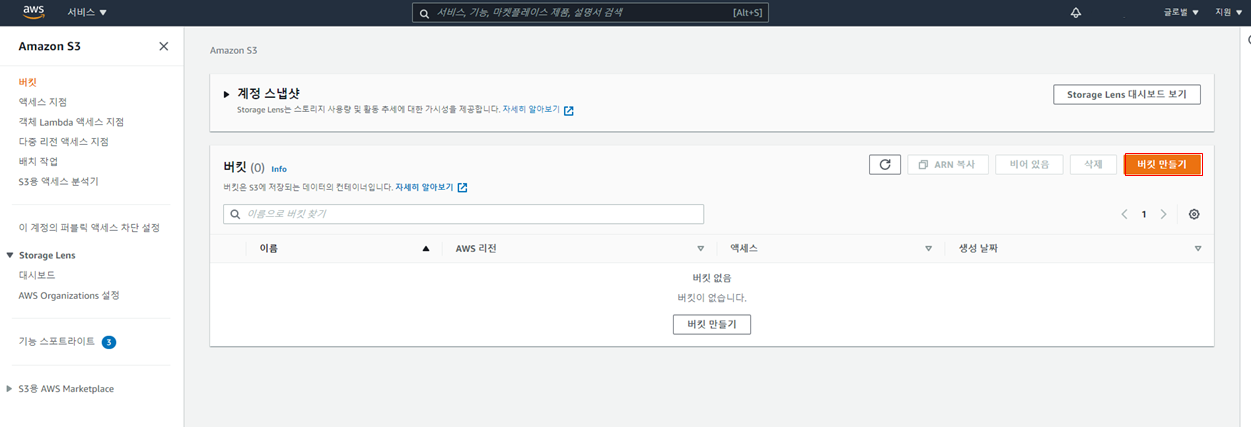Open 기능 스포트라이트 in the sidebar
This screenshot has width=1251, height=427.
(x=57, y=341)
